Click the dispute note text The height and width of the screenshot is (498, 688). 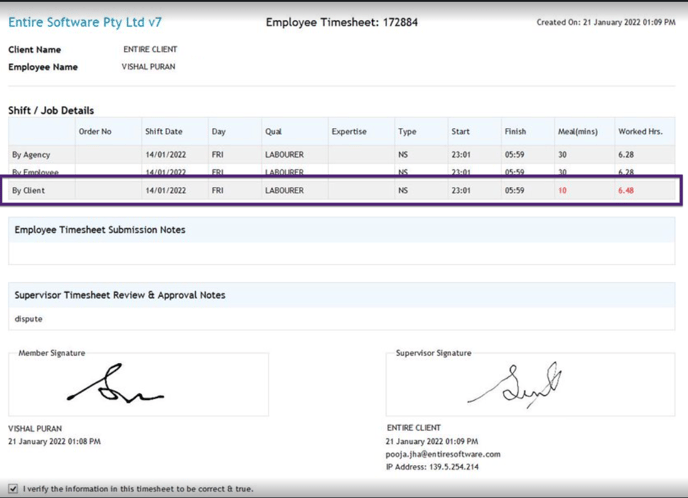29,319
